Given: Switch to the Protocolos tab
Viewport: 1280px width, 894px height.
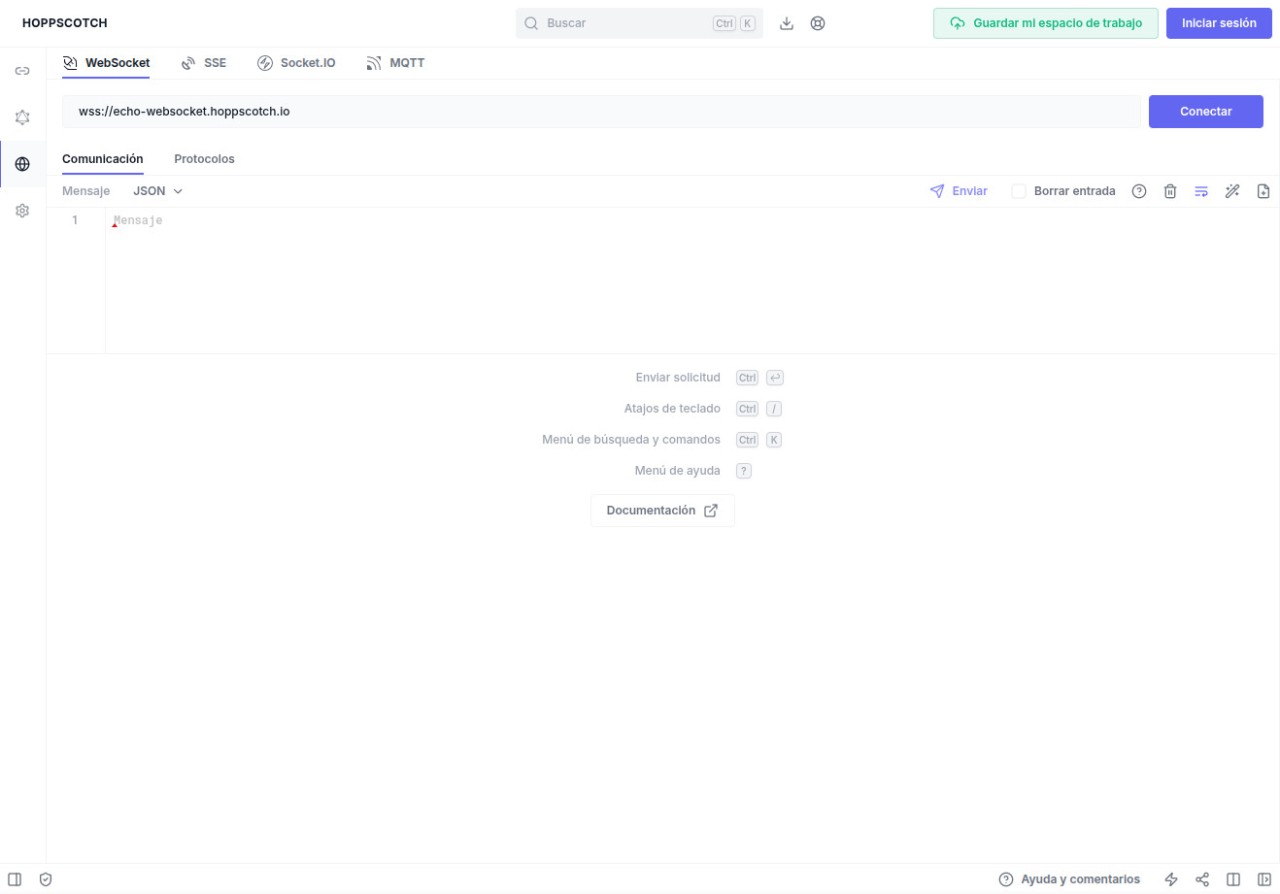Looking at the screenshot, I should (204, 159).
